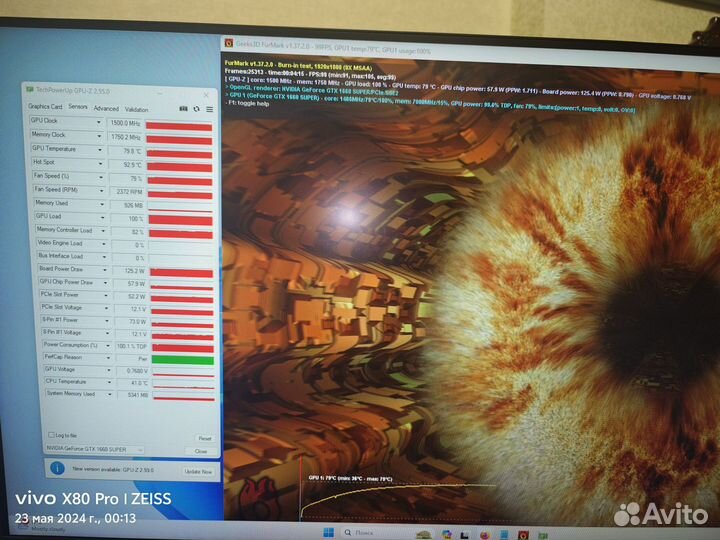Viewport: 720px width, 540px height.
Task: Select the Sensors tab
Action: click(78, 107)
